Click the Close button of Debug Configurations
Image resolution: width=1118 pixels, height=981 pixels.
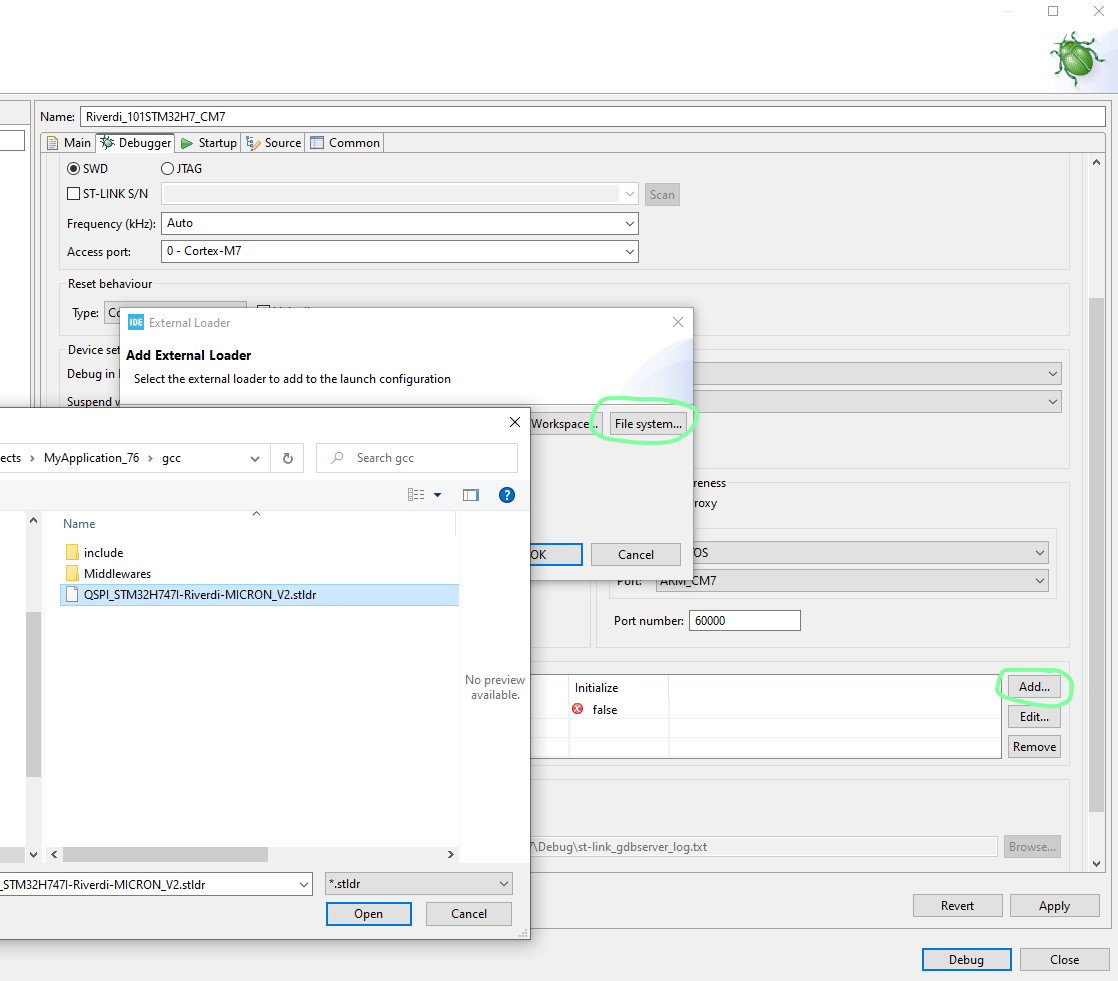click(x=1064, y=960)
